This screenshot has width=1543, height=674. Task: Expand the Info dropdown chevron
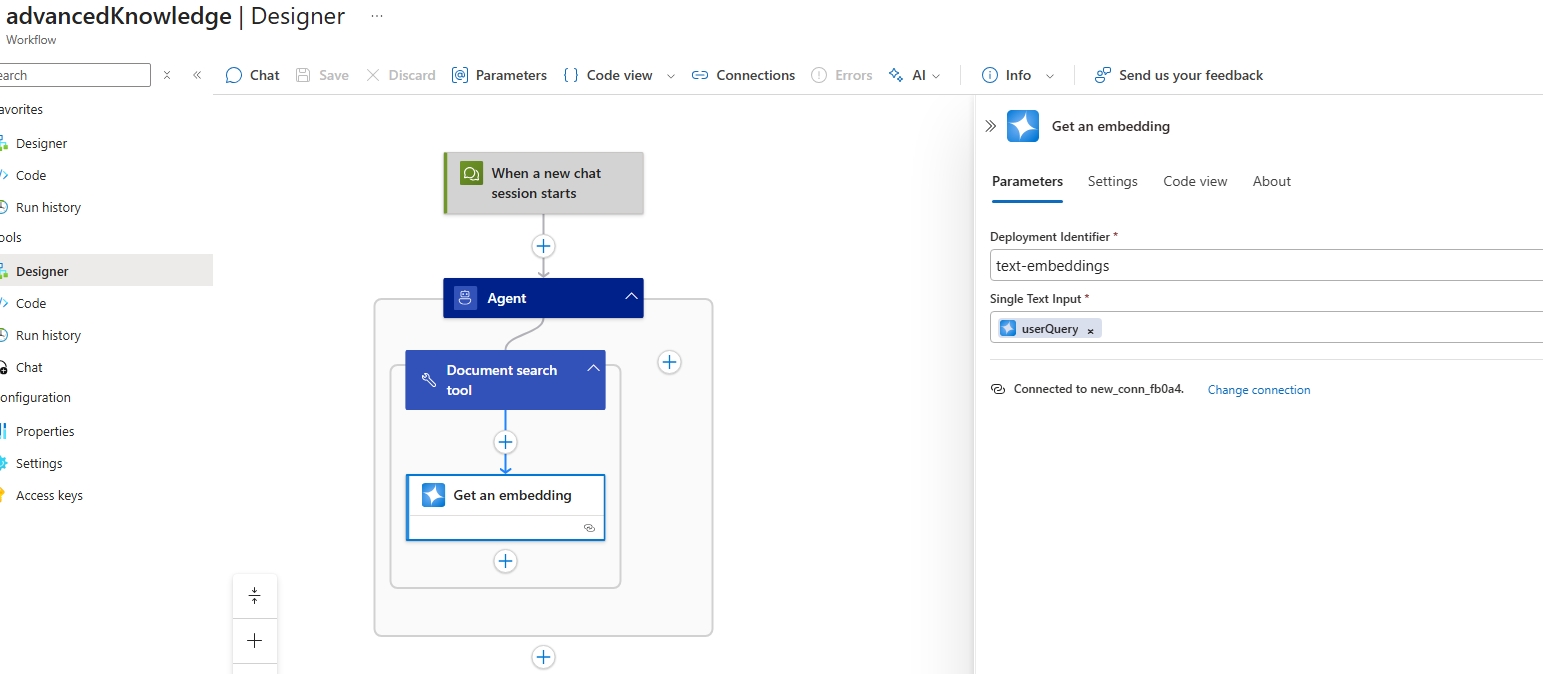pyautogui.click(x=1049, y=76)
